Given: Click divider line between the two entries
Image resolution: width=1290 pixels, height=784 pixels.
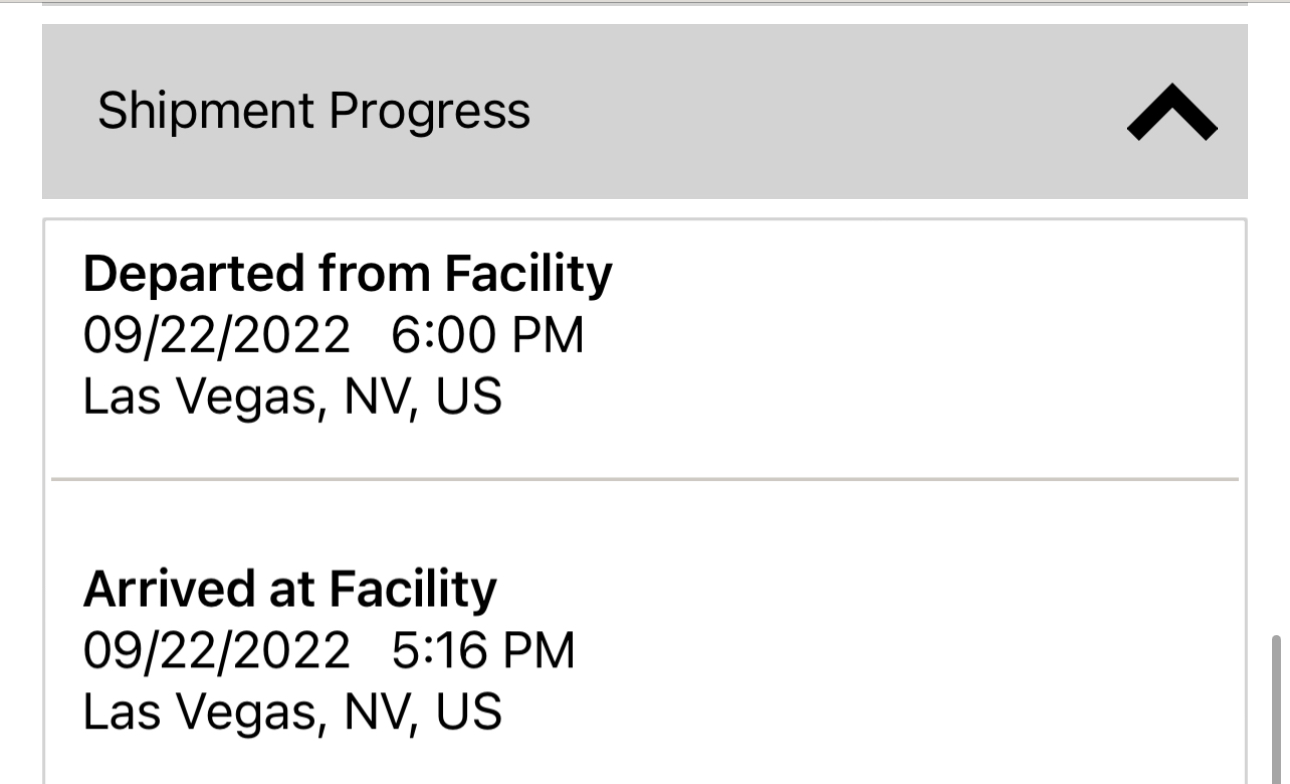Looking at the screenshot, I should pyautogui.click(x=645, y=480).
